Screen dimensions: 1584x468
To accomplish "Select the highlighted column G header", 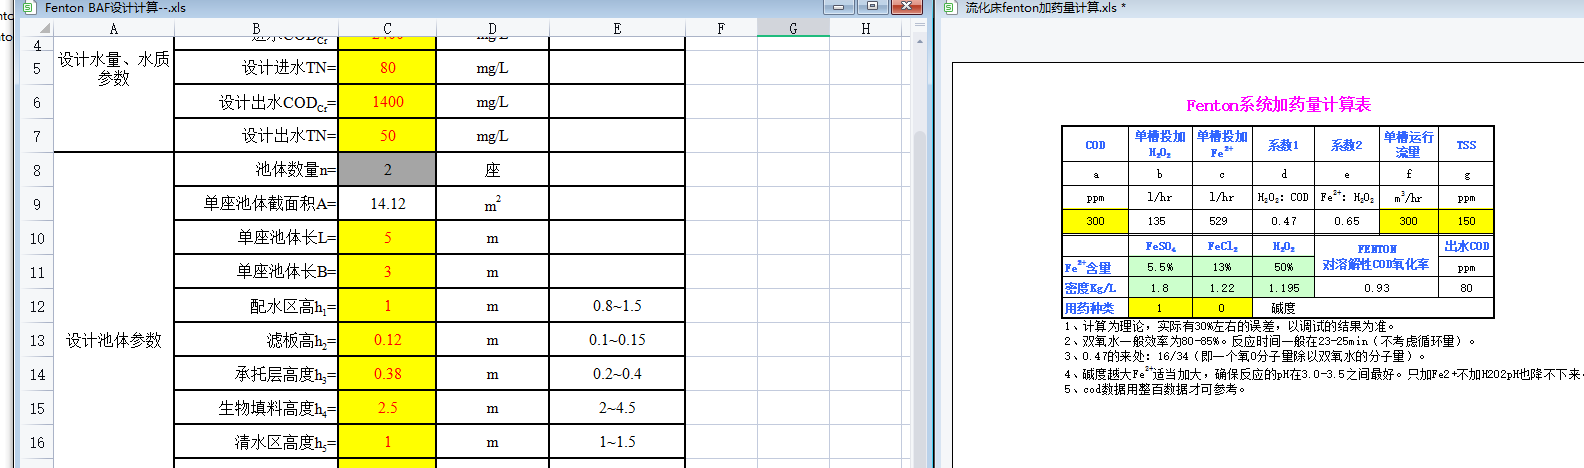I will click(793, 29).
